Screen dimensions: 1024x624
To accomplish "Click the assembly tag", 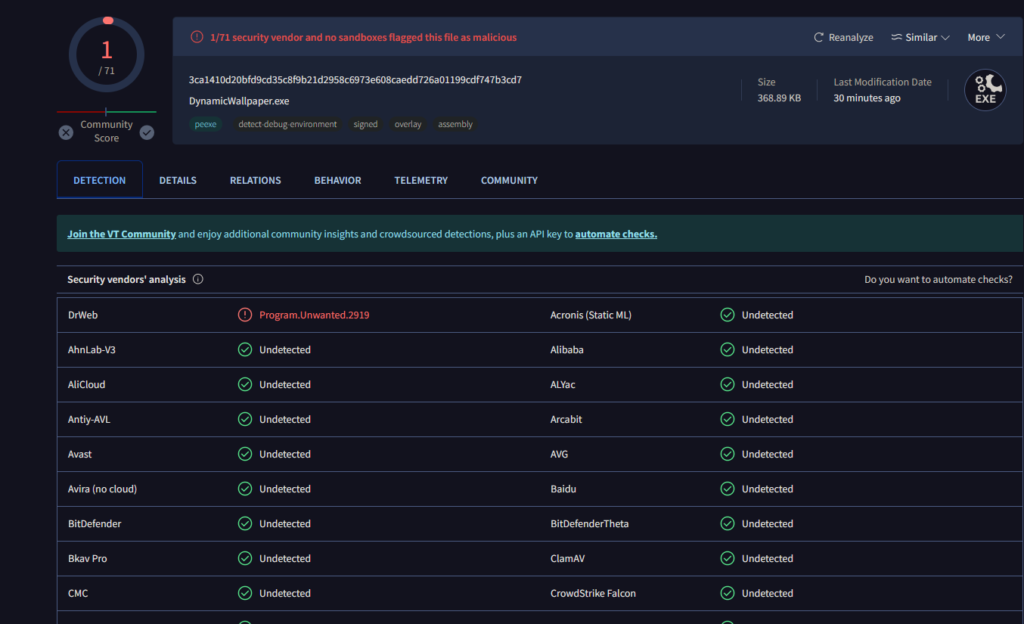I will 455,124.
